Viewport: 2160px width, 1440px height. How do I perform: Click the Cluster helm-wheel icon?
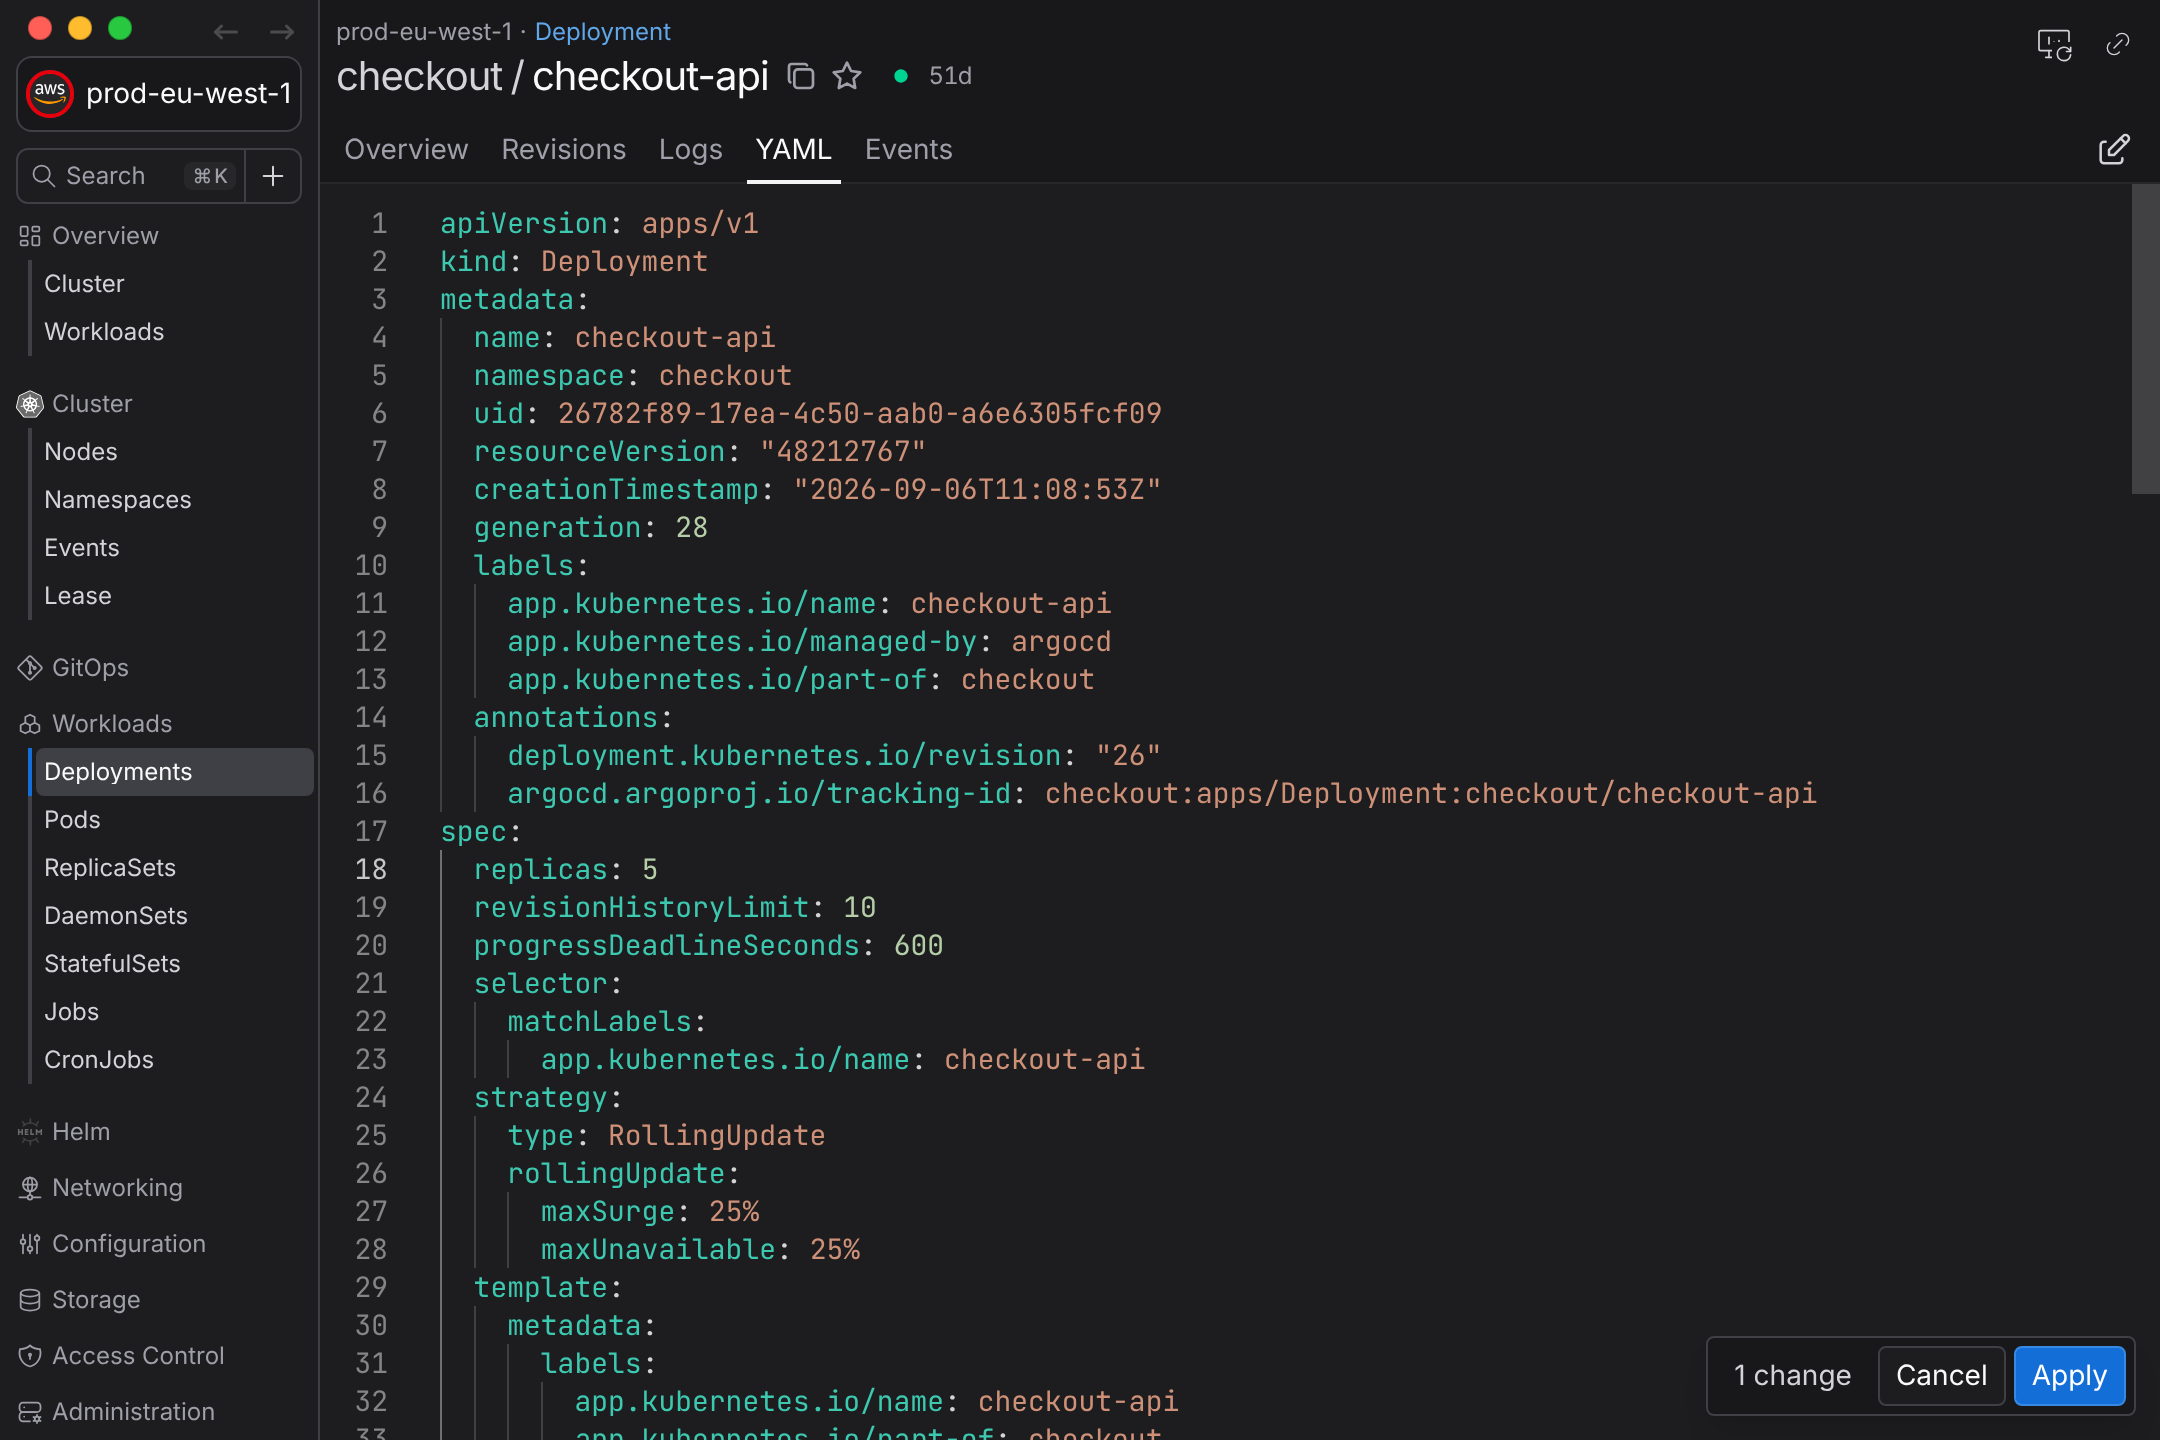tap(30, 404)
